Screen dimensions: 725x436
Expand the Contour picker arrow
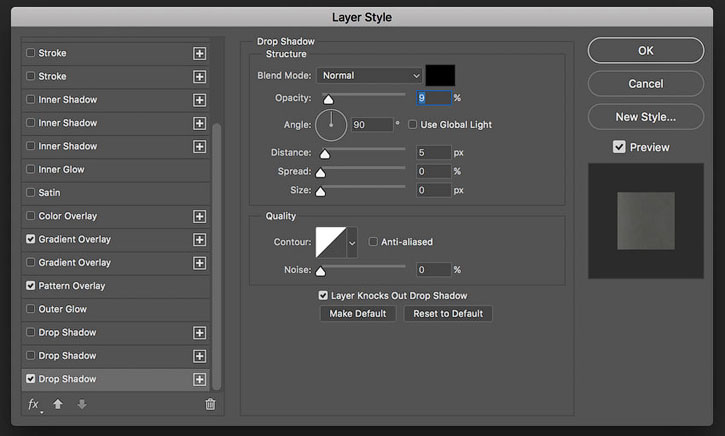352,242
